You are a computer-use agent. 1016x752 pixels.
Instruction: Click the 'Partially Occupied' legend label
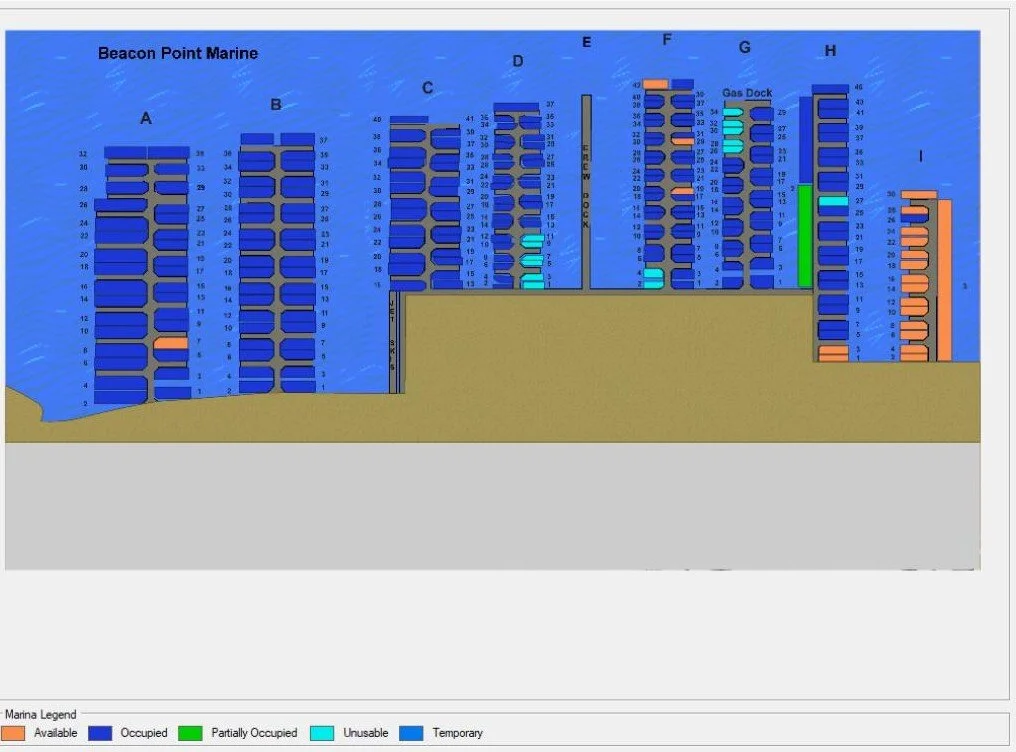tap(254, 733)
